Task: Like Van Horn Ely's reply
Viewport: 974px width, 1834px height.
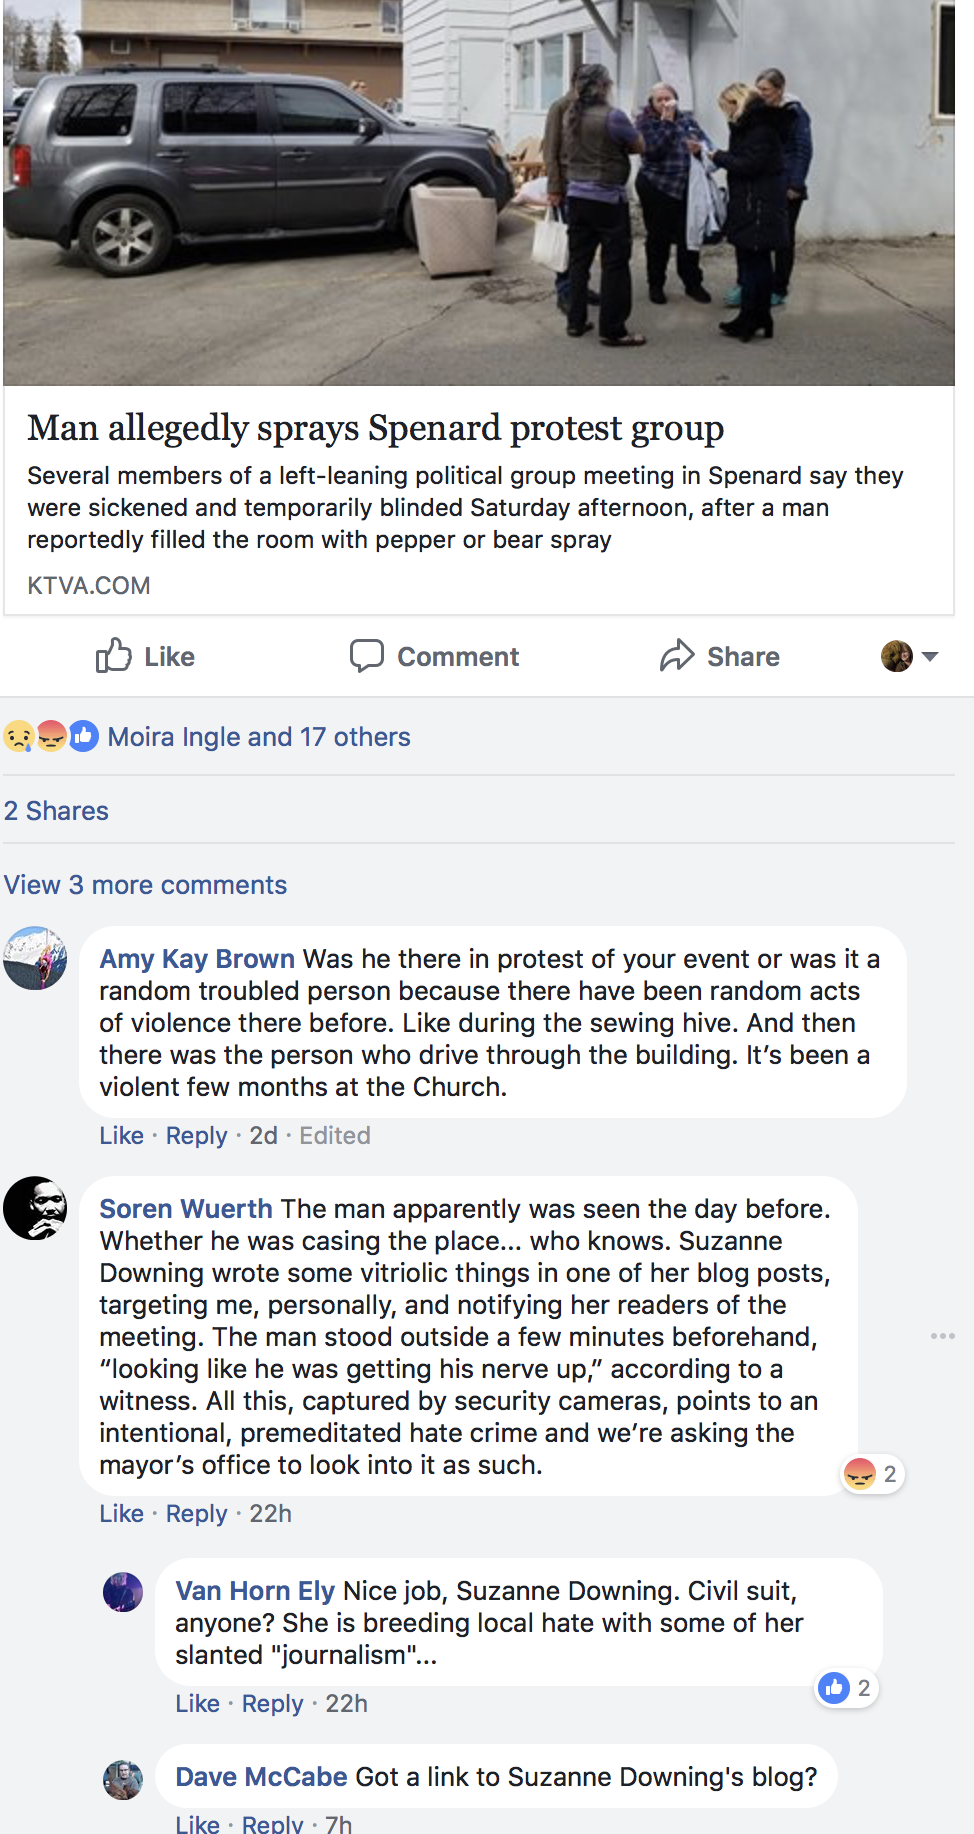Action: click(197, 1704)
